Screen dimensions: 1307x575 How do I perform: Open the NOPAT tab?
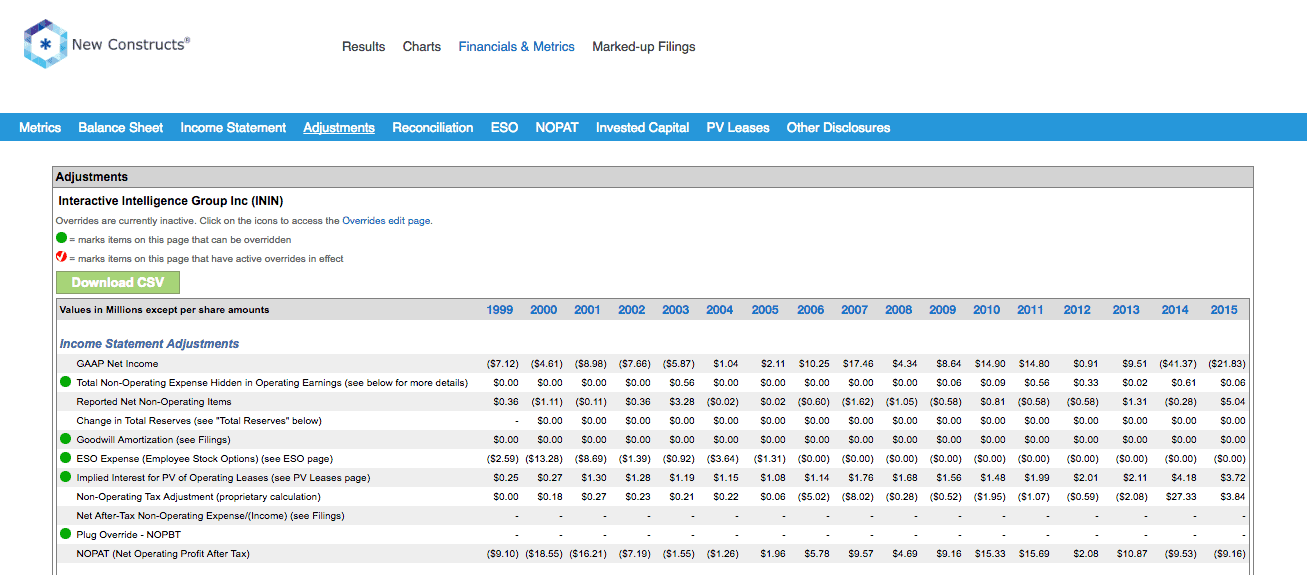(x=557, y=127)
